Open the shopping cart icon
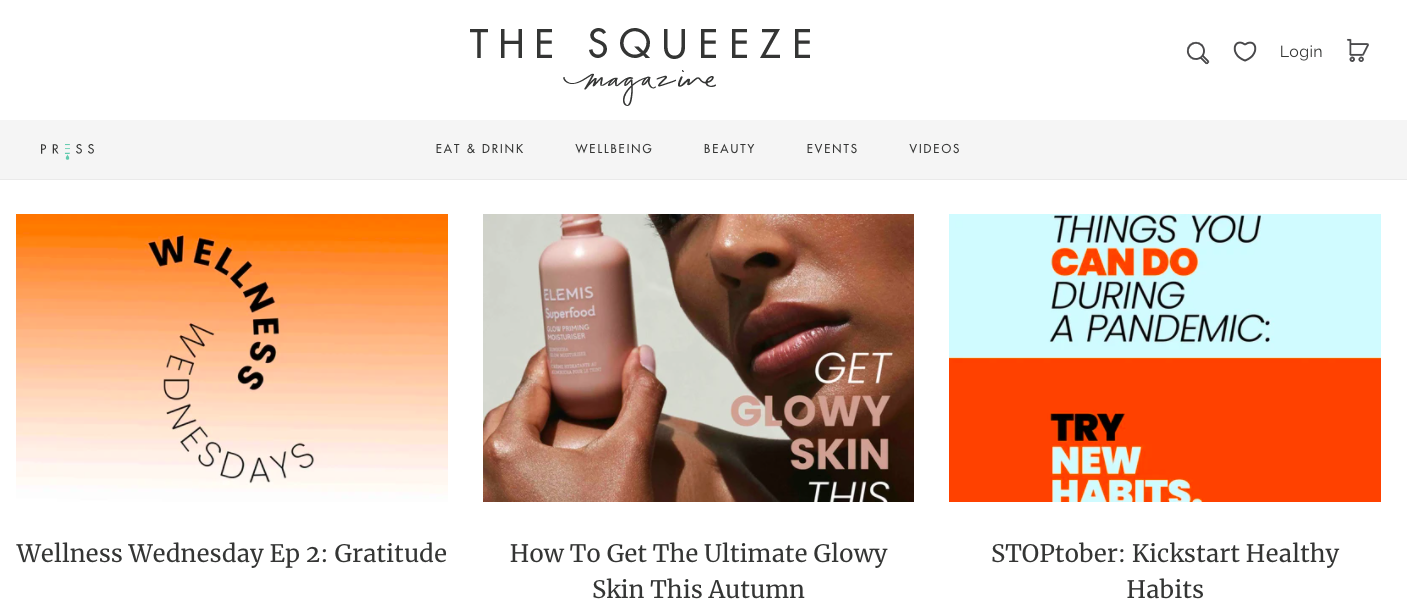Image resolution: width=1407 pixels, height=614 pixels. (x=1357, y=51)
